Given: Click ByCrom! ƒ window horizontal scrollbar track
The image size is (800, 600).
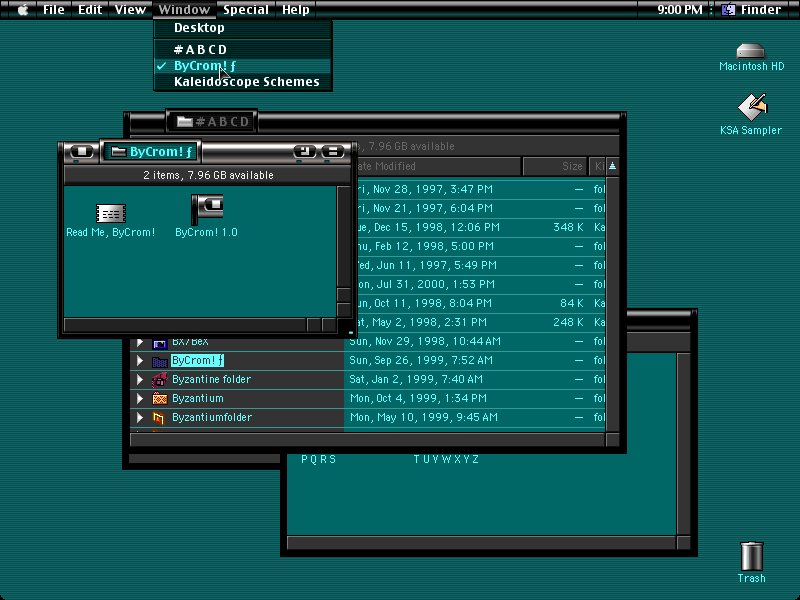Looking at the screenshot, I should click(185, 324).
